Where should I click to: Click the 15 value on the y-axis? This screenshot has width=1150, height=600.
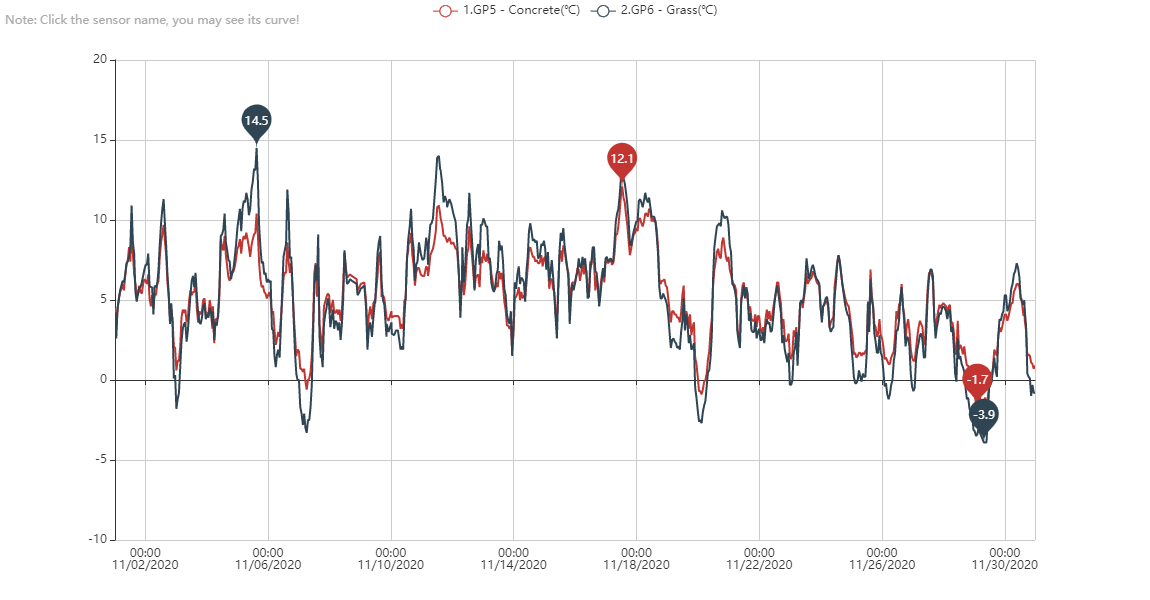tap(99, 140)
